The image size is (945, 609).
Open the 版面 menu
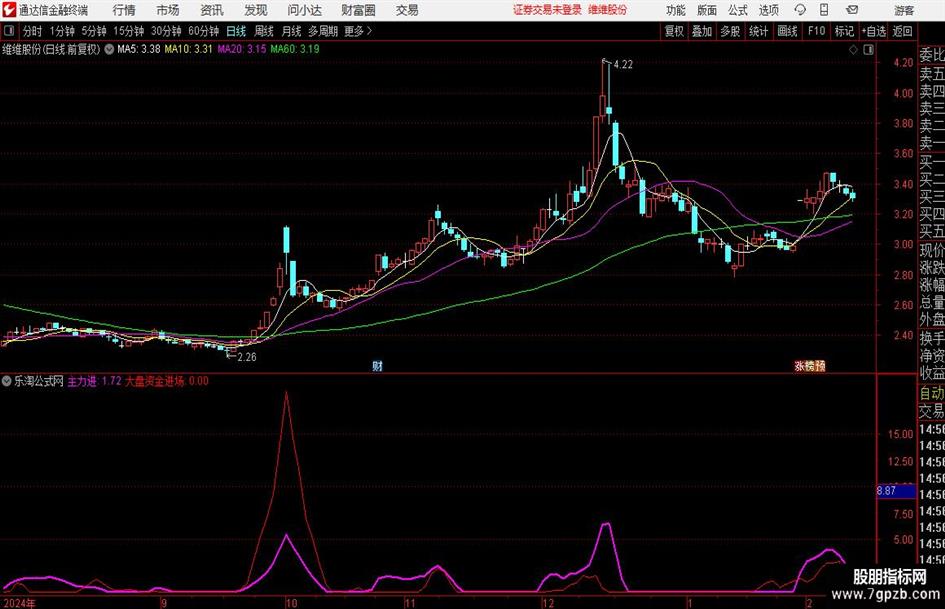click(x=706, y=10)
